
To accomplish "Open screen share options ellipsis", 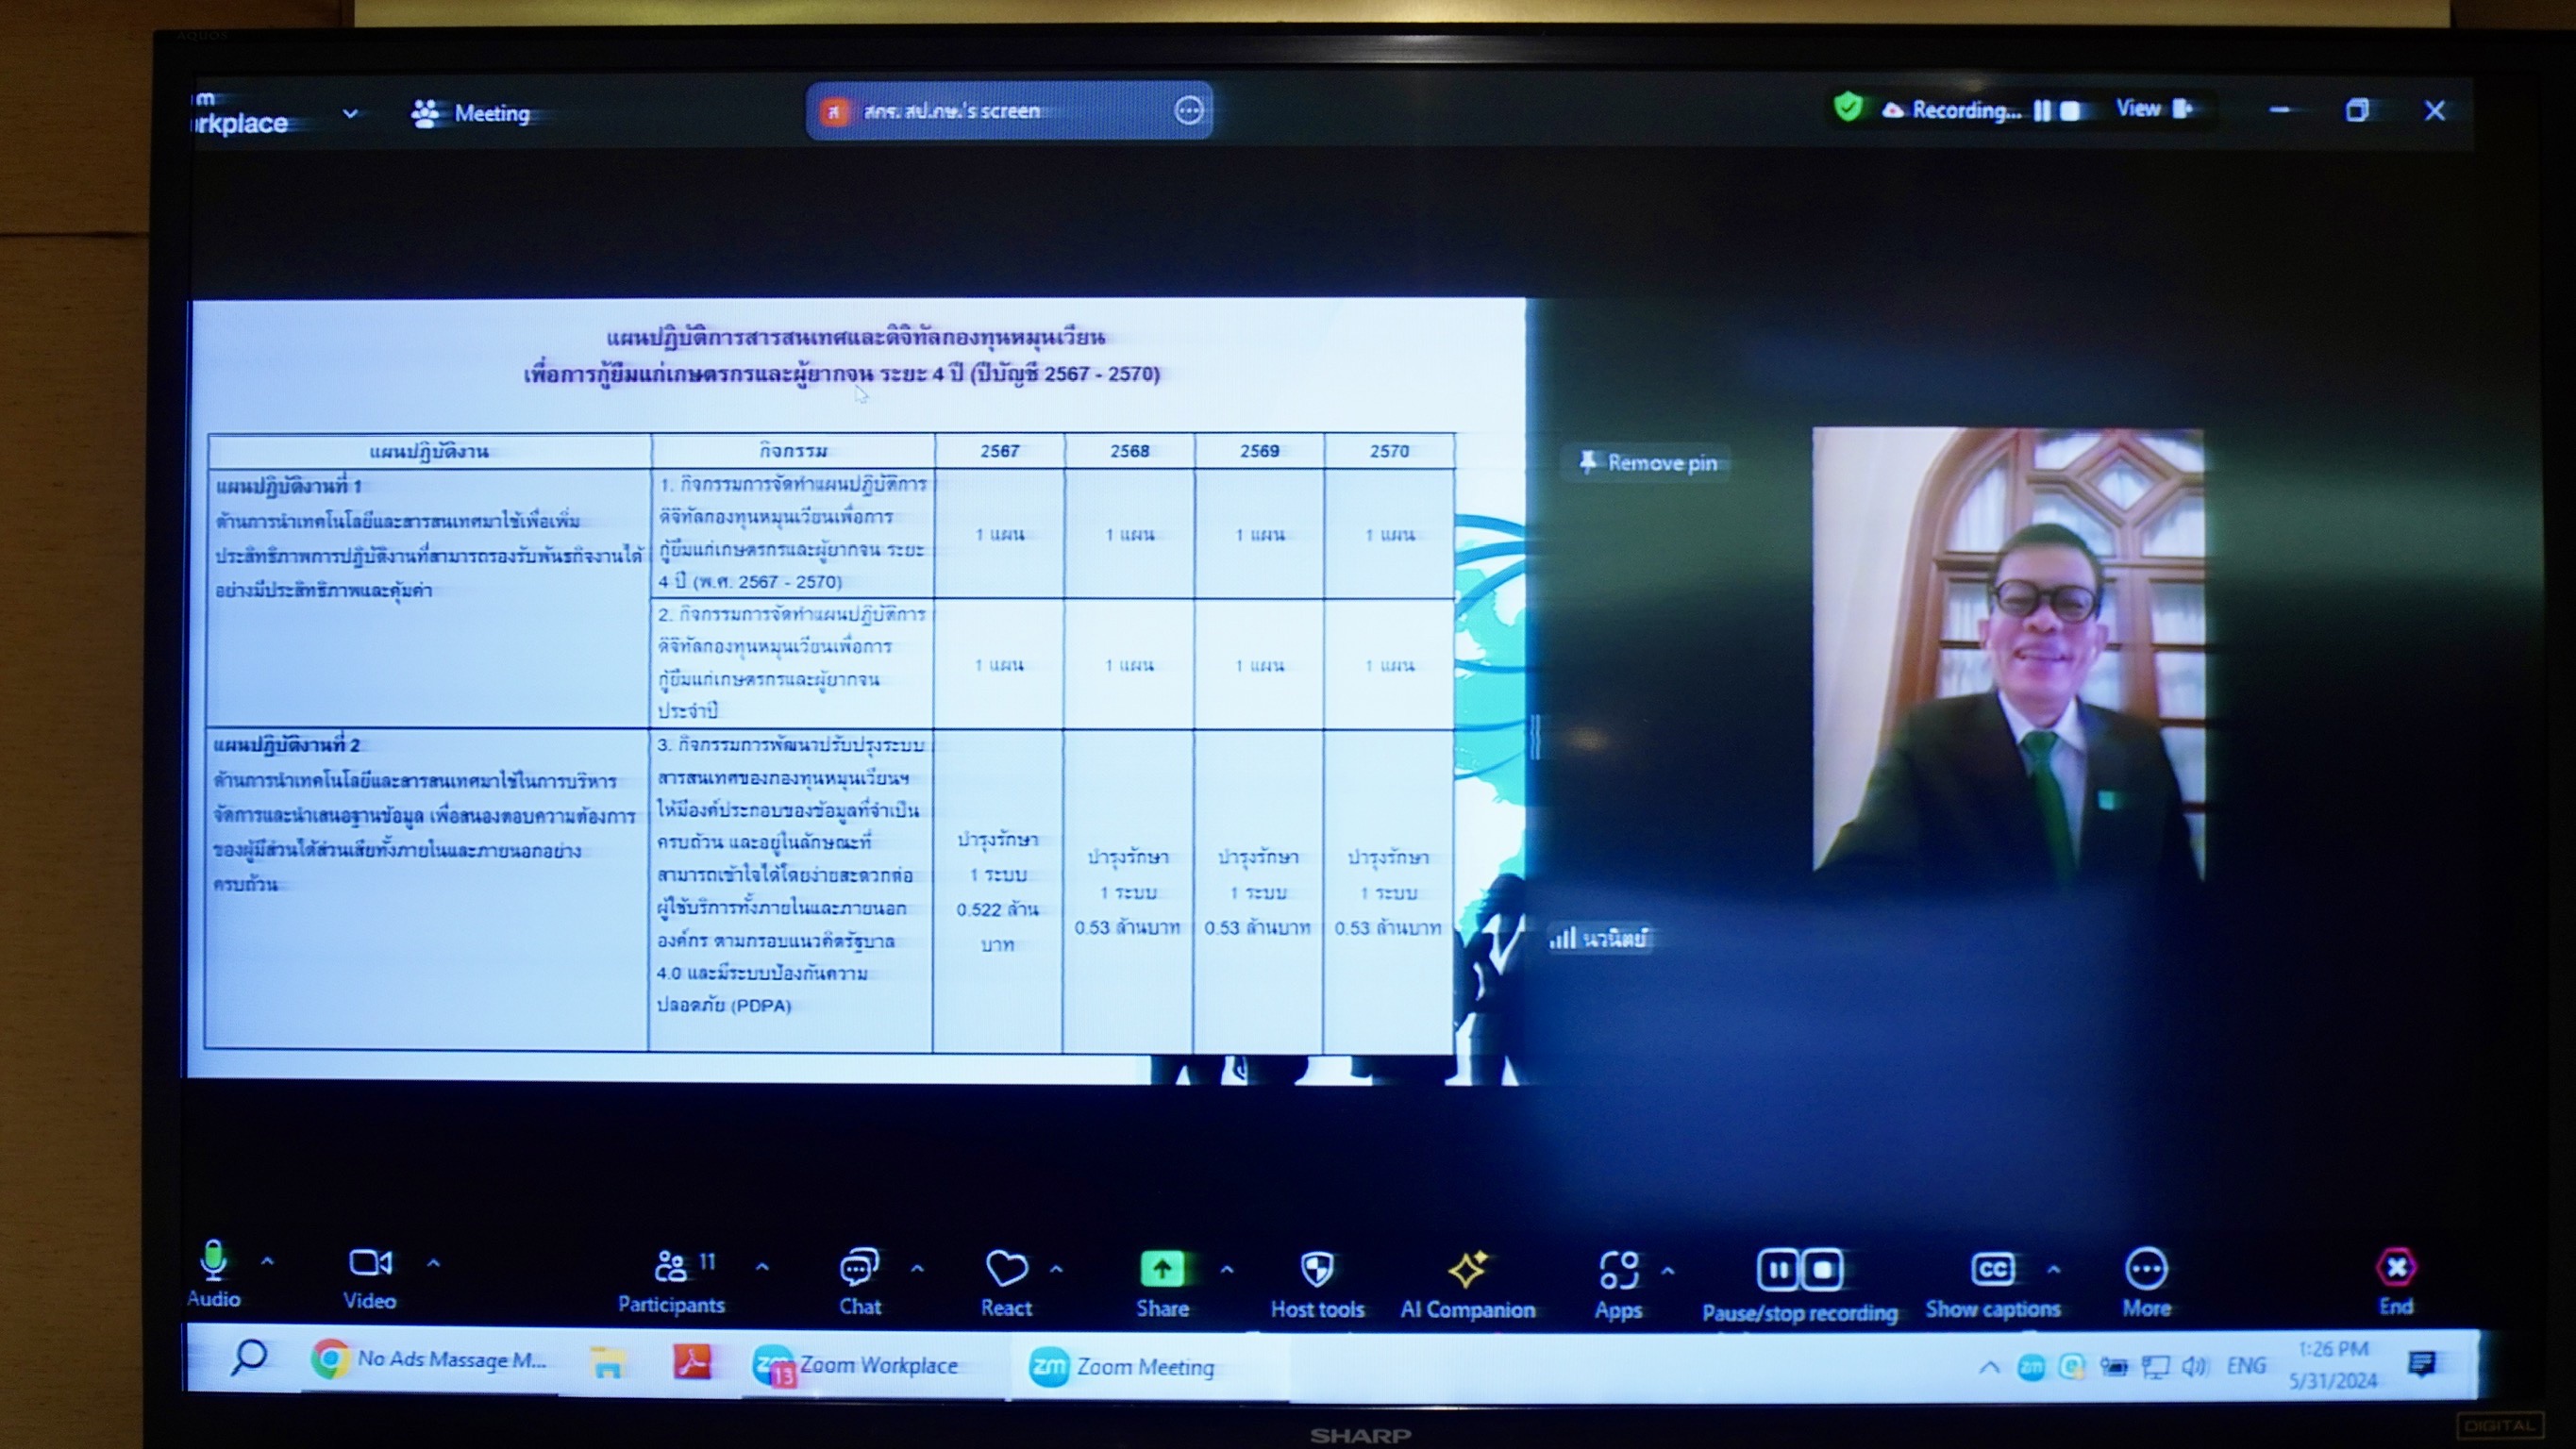I will tap(1188, 110).
